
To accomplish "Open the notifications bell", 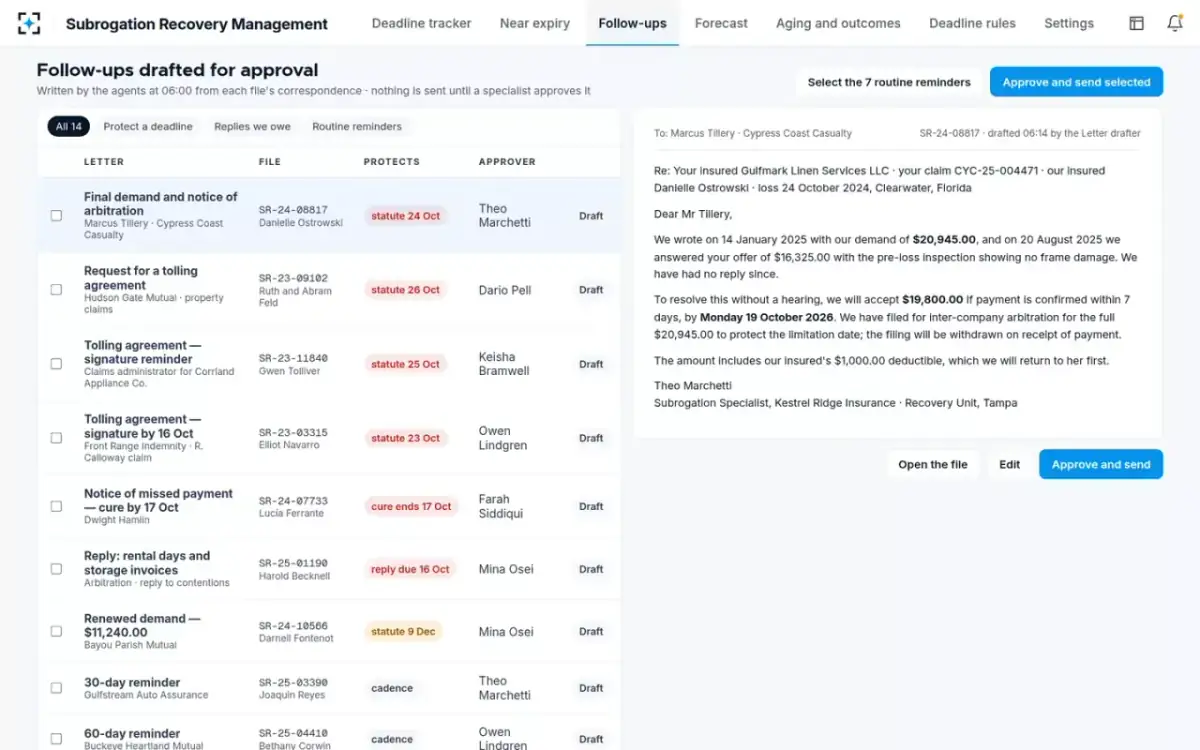I will point(1175,23).
